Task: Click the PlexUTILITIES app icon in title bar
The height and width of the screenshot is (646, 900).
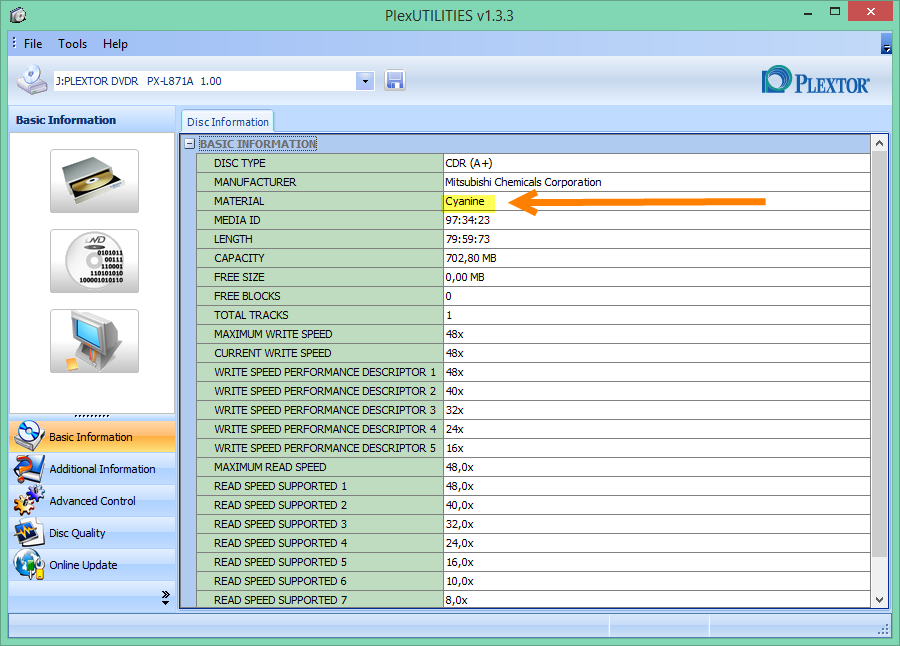Action: click(18, 15)
